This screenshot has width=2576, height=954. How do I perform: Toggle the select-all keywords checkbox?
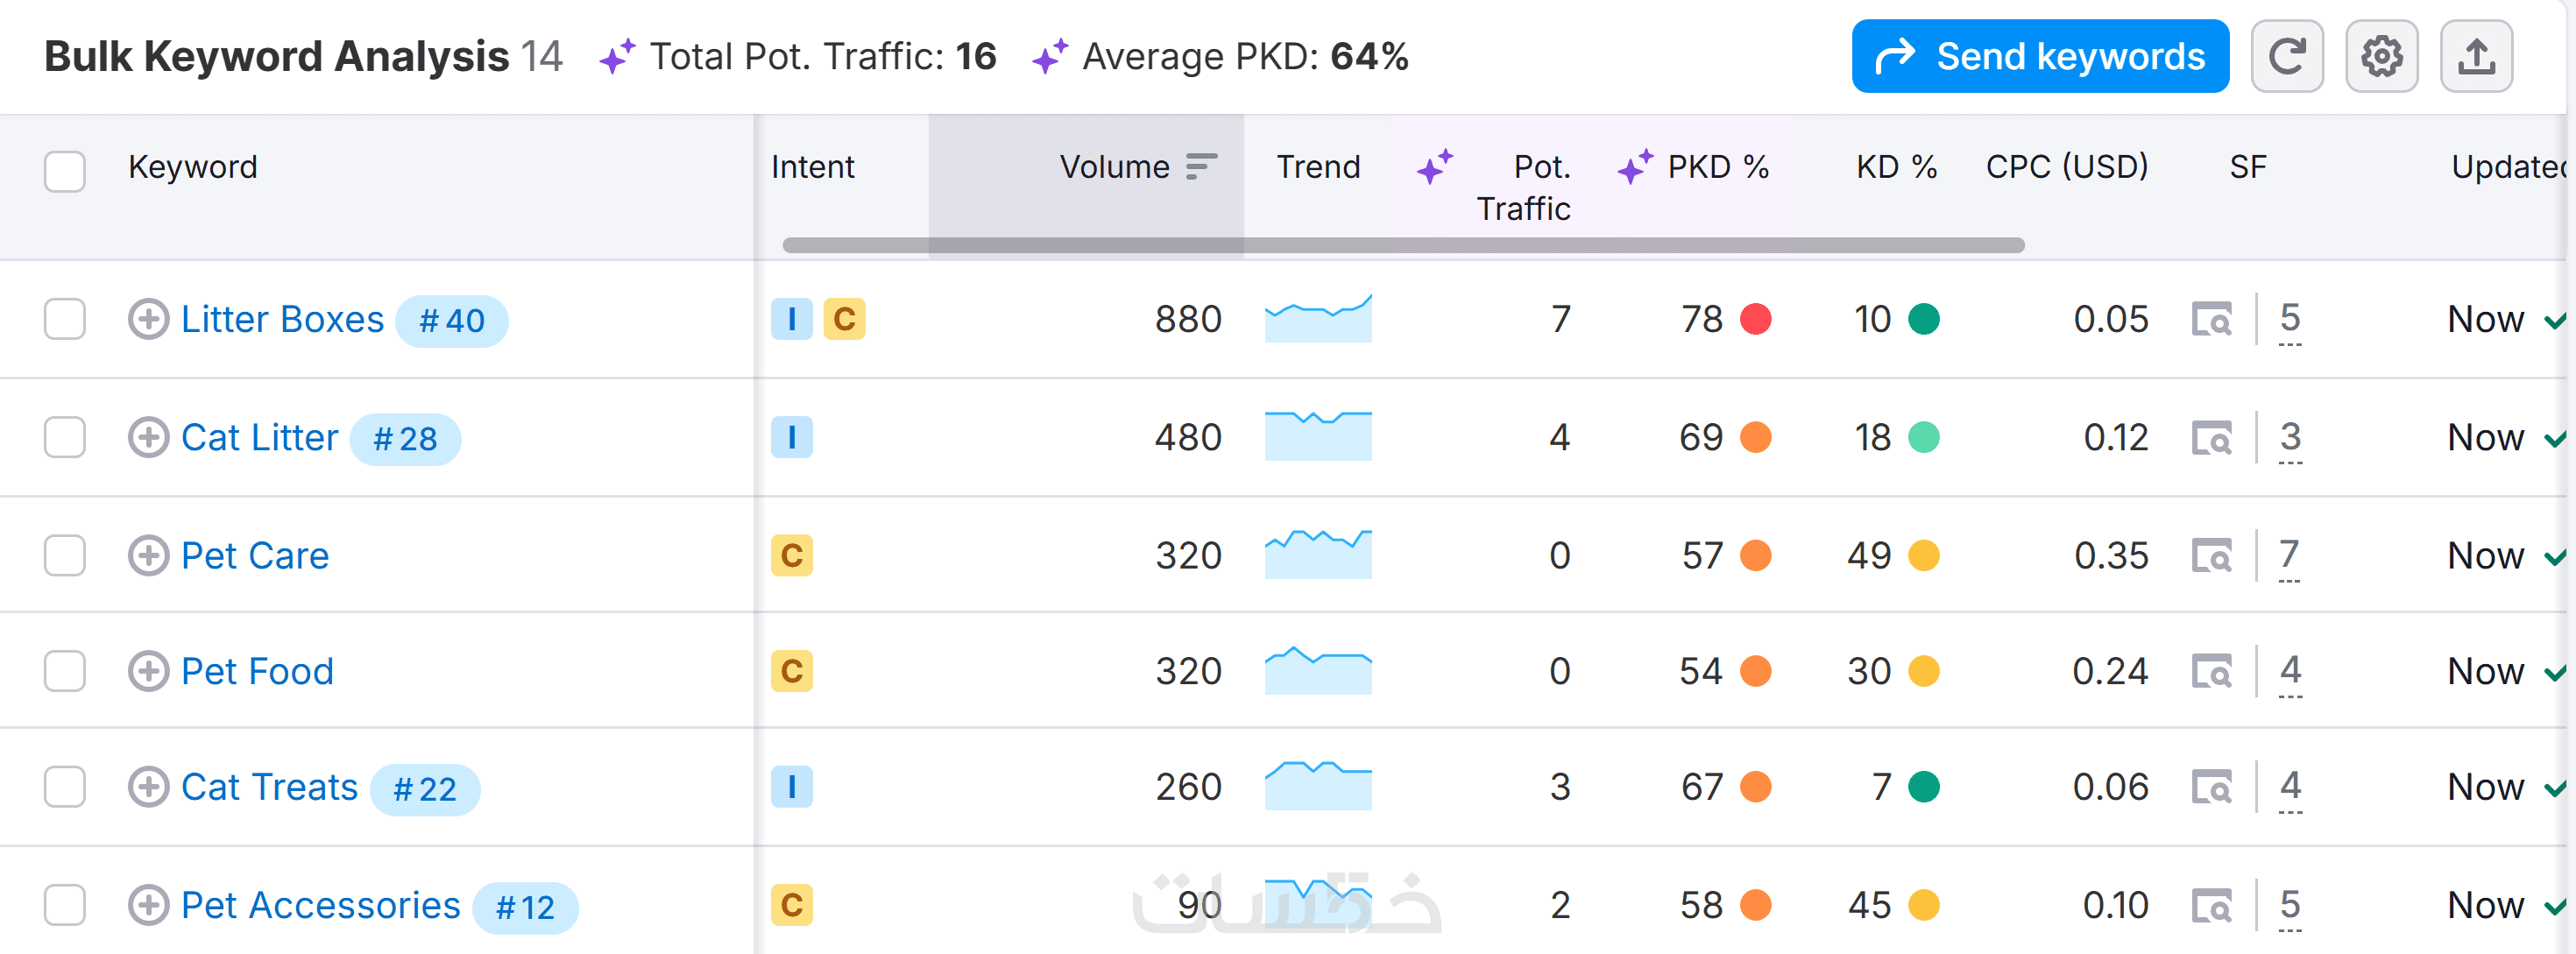(x=65, y=171)
